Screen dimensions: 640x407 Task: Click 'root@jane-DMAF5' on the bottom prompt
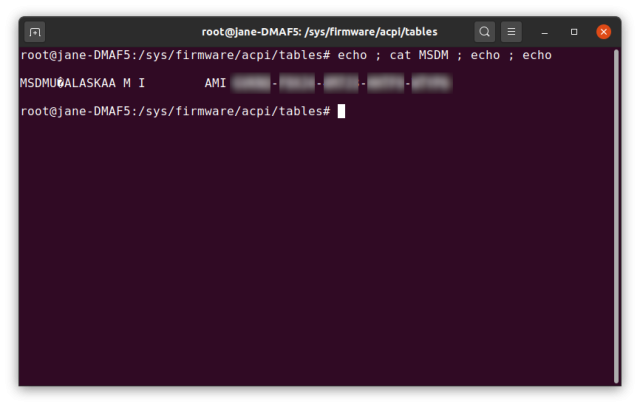(76, 111)
